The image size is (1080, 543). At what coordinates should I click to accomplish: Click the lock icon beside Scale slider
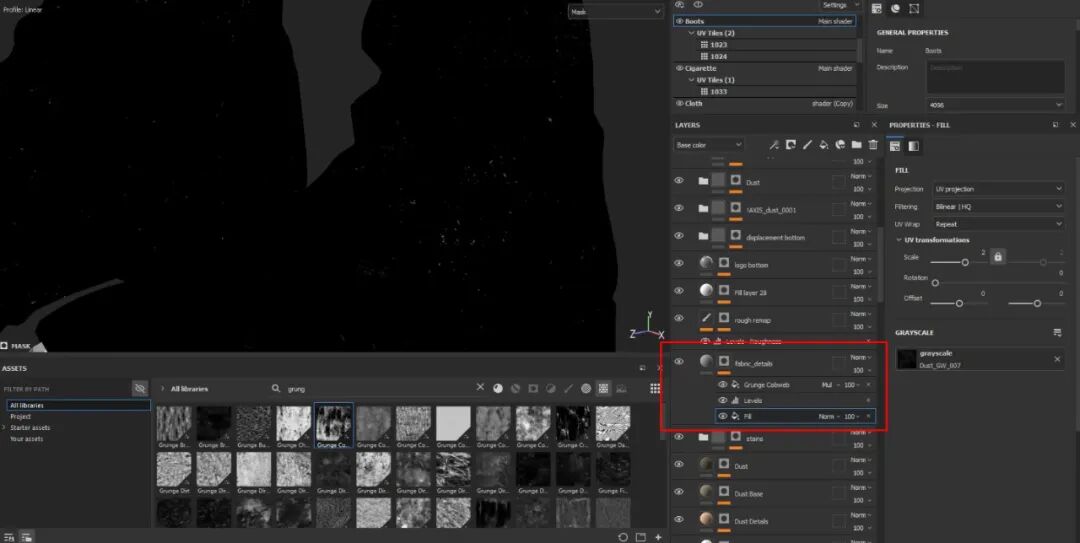tap(997, 257)
